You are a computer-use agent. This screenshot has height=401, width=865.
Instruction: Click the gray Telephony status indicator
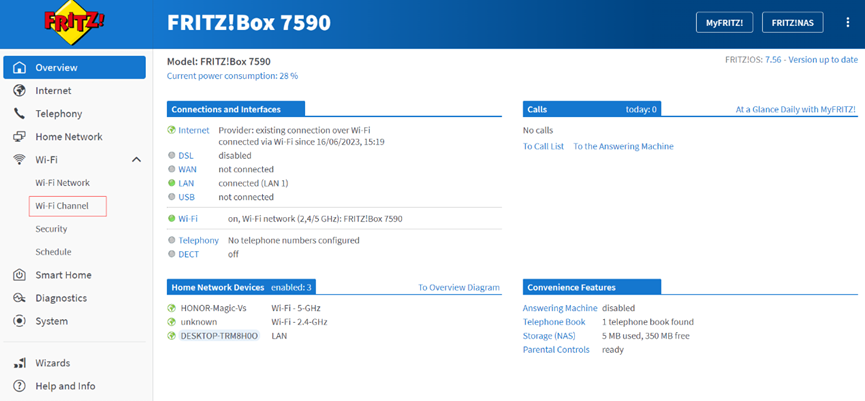click(x=172, y=240)
